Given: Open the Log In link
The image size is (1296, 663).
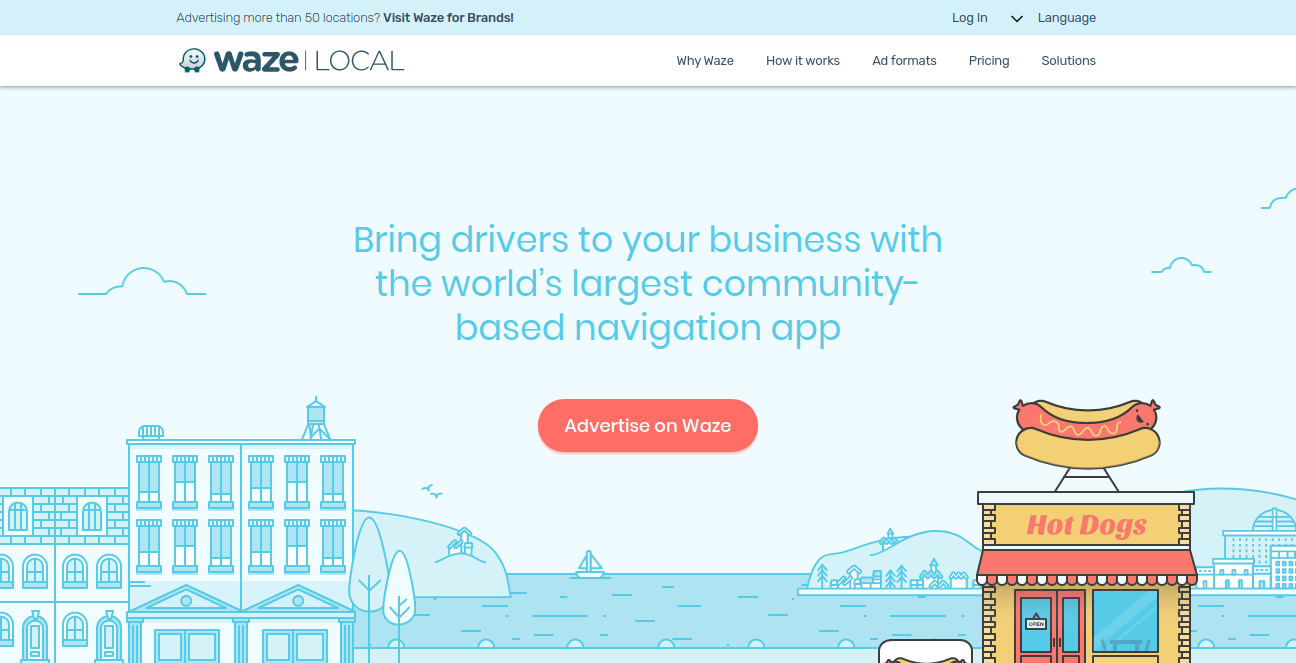Looking at the screenshot, I should tap(969, 18).
